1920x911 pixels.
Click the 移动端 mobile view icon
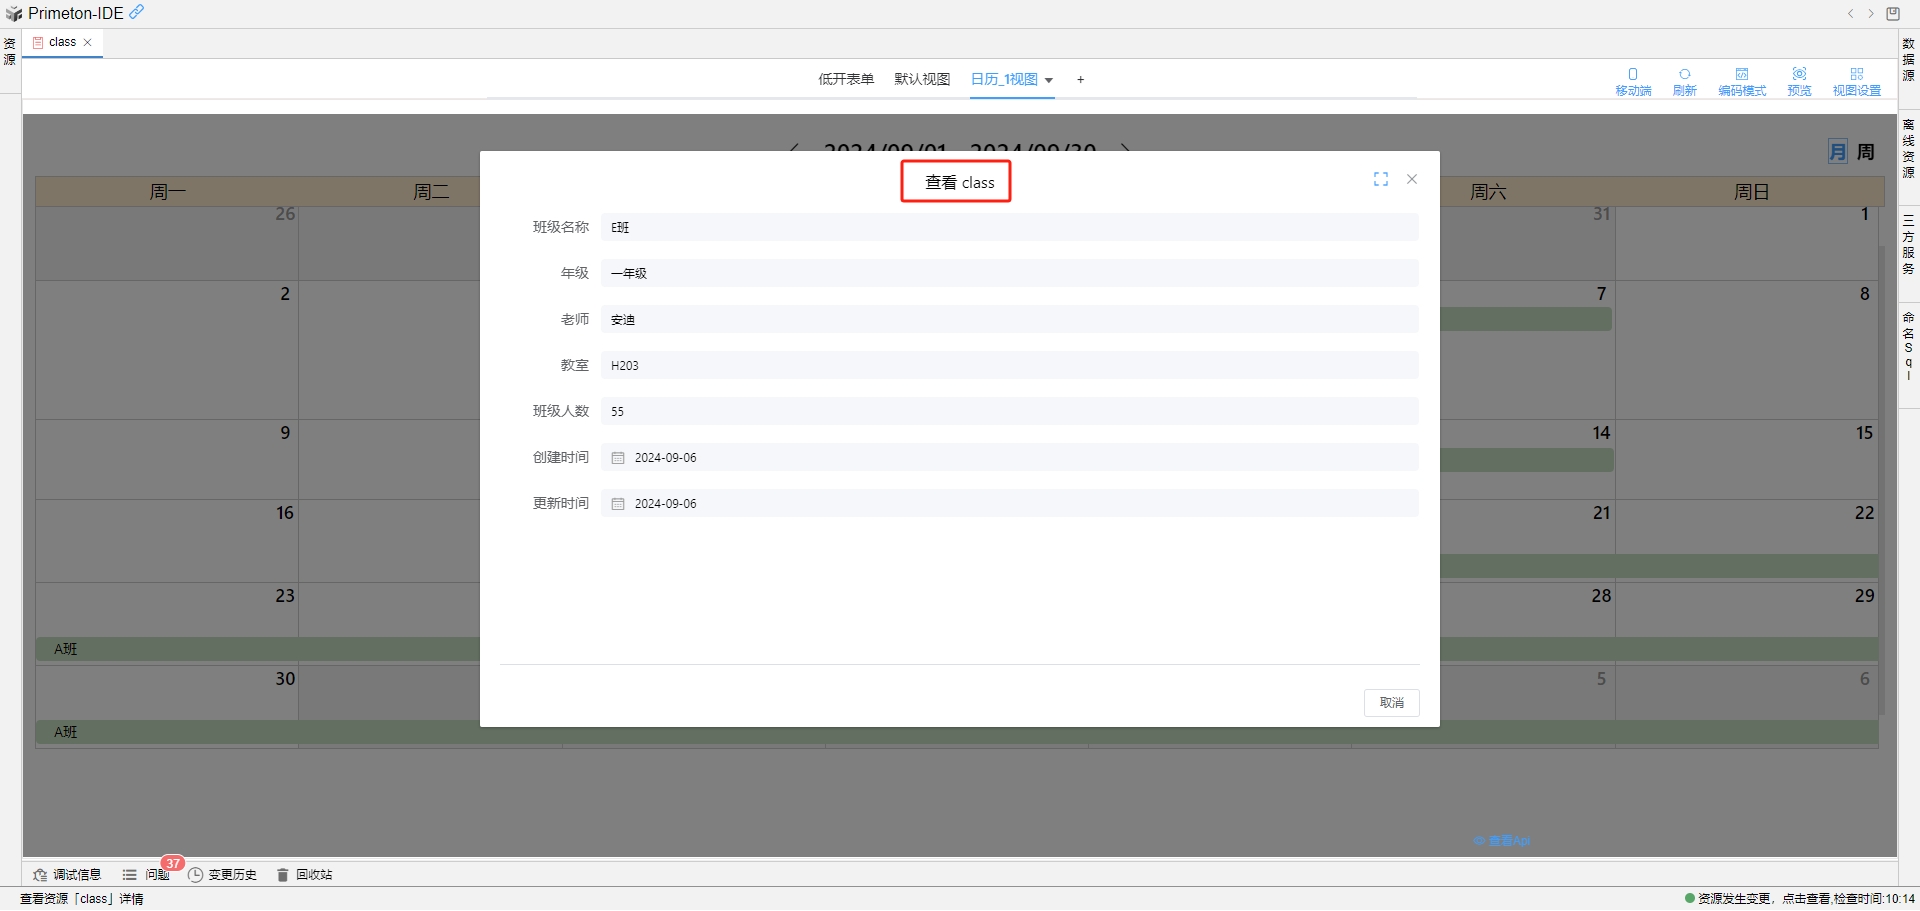(x=1633, y=81)
